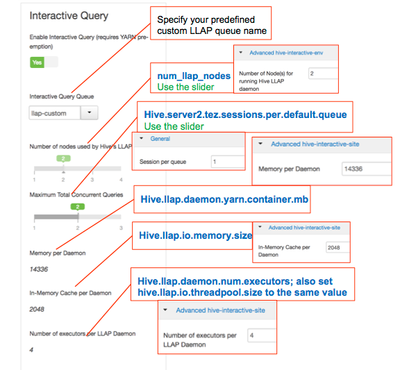Toggle the Enable Interactive Query Yes switch
The height and width of the screenshot is (370, 400).
click(44, 62)
